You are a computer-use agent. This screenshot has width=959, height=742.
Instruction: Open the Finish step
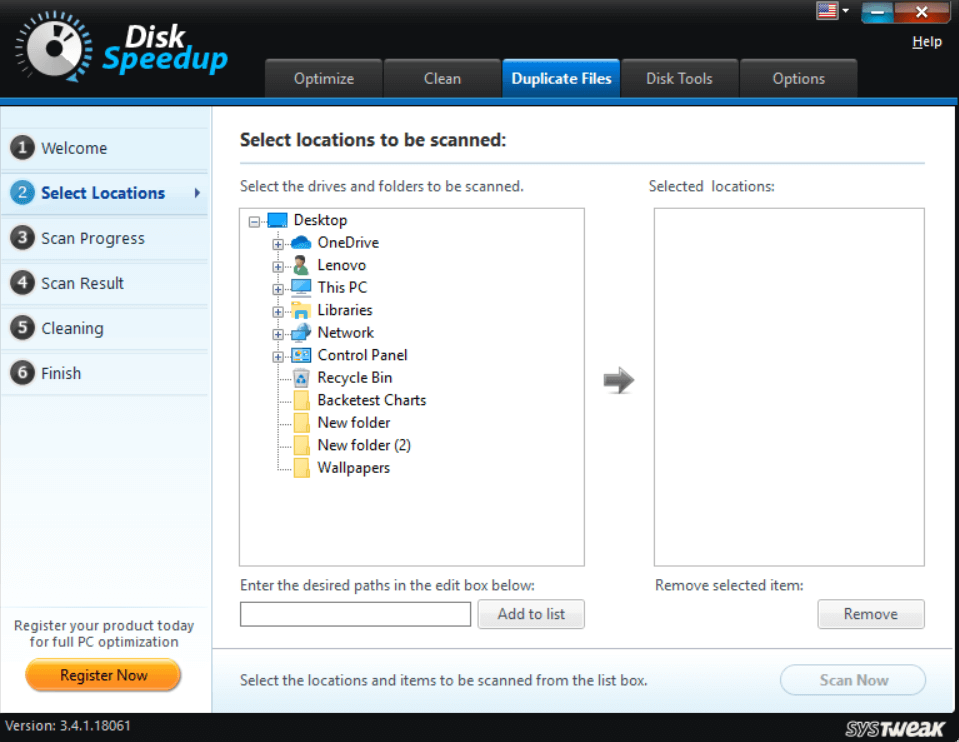(23, 373)
